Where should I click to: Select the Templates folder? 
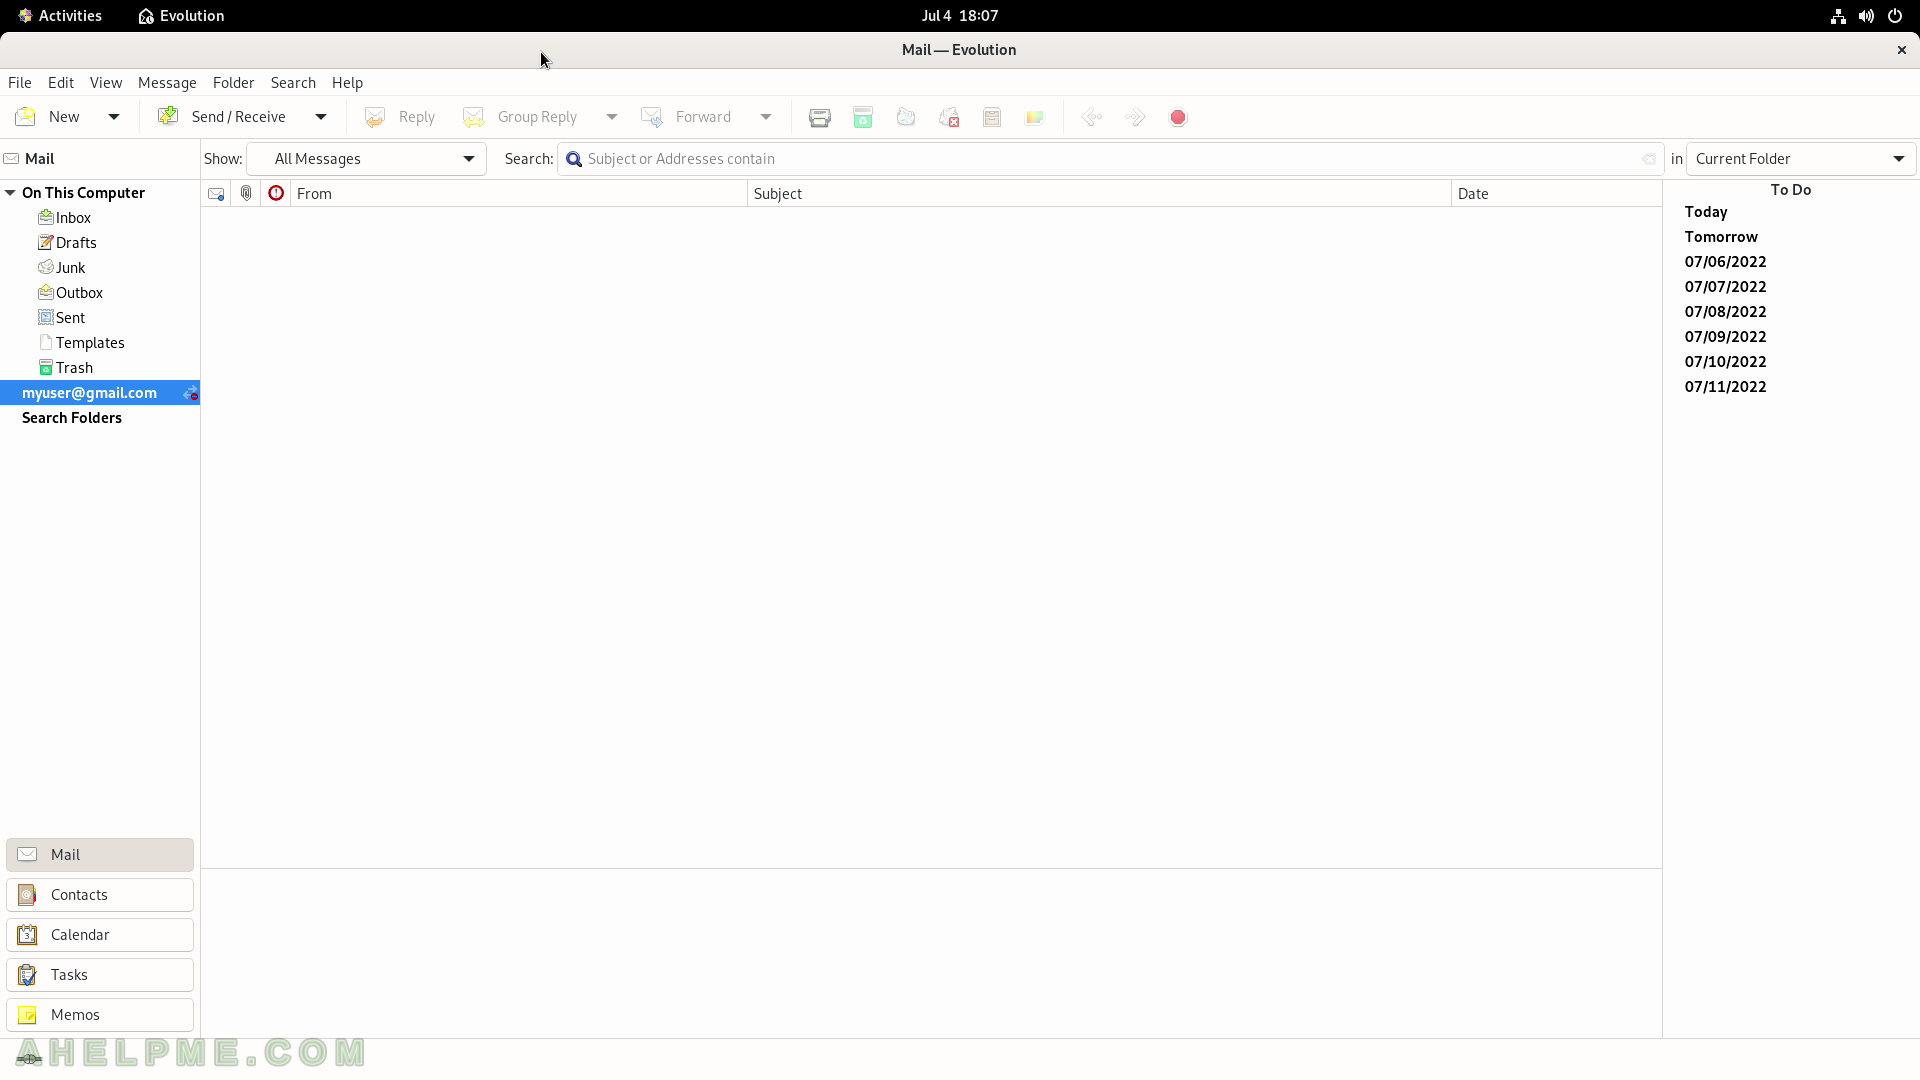(90, 343)
